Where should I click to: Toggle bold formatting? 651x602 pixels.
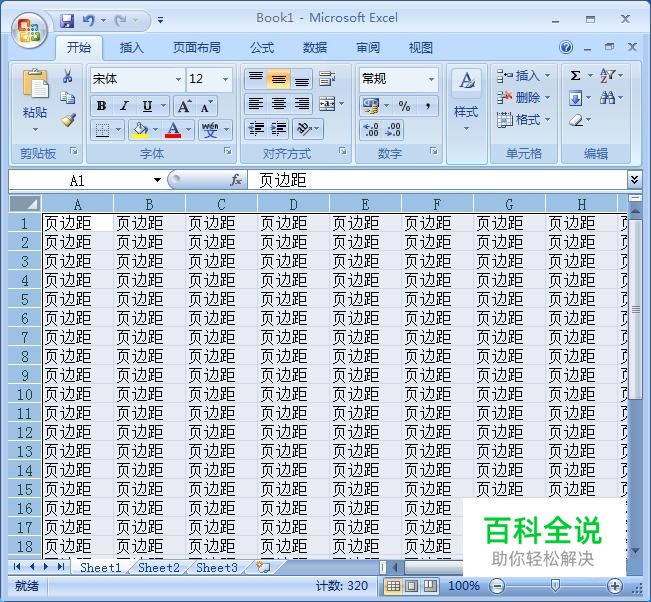pyautogui.click(x=101, y=106)
